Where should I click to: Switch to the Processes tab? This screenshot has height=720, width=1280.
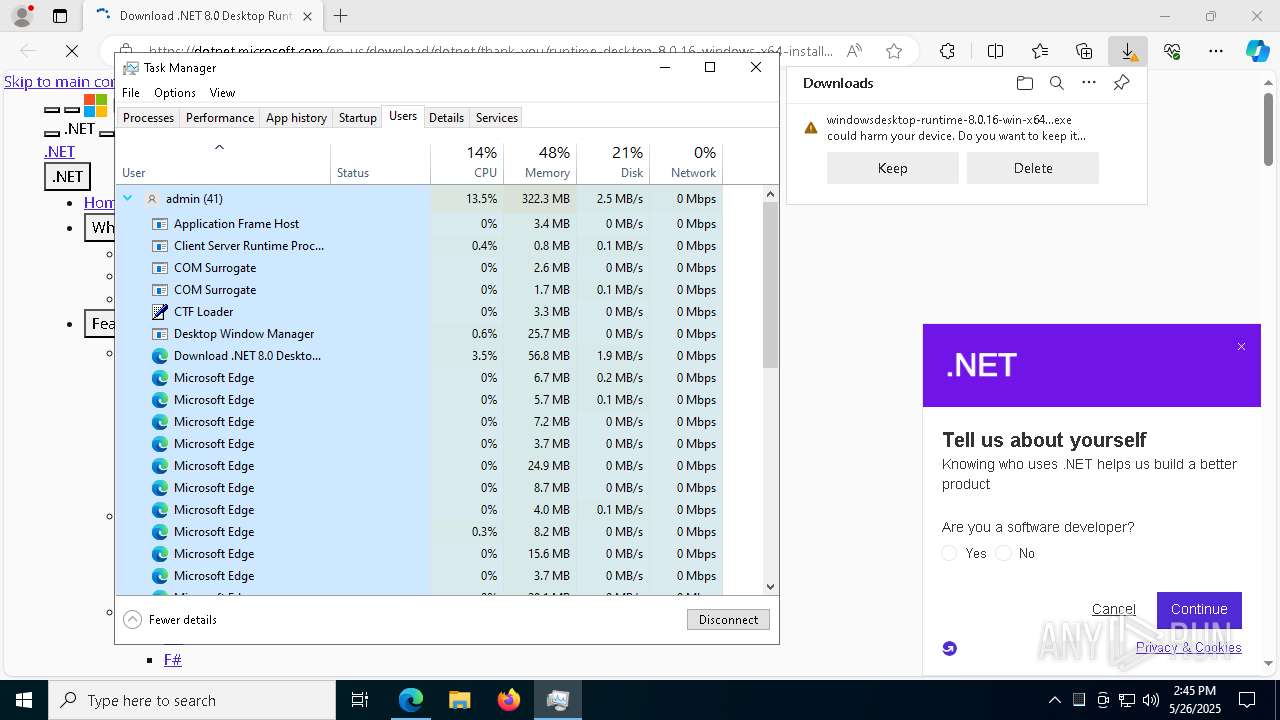[x=148, y=117]
